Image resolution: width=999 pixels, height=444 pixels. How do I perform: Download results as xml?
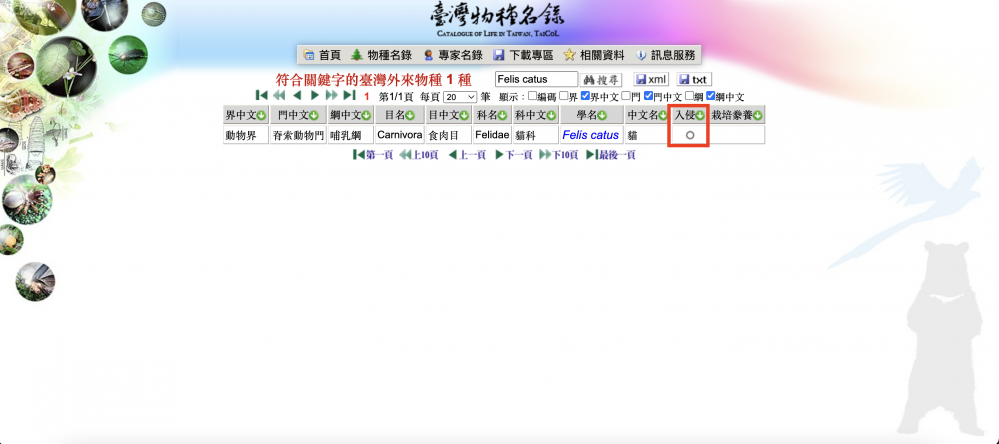pyautogui.click(x=650, y=80)
